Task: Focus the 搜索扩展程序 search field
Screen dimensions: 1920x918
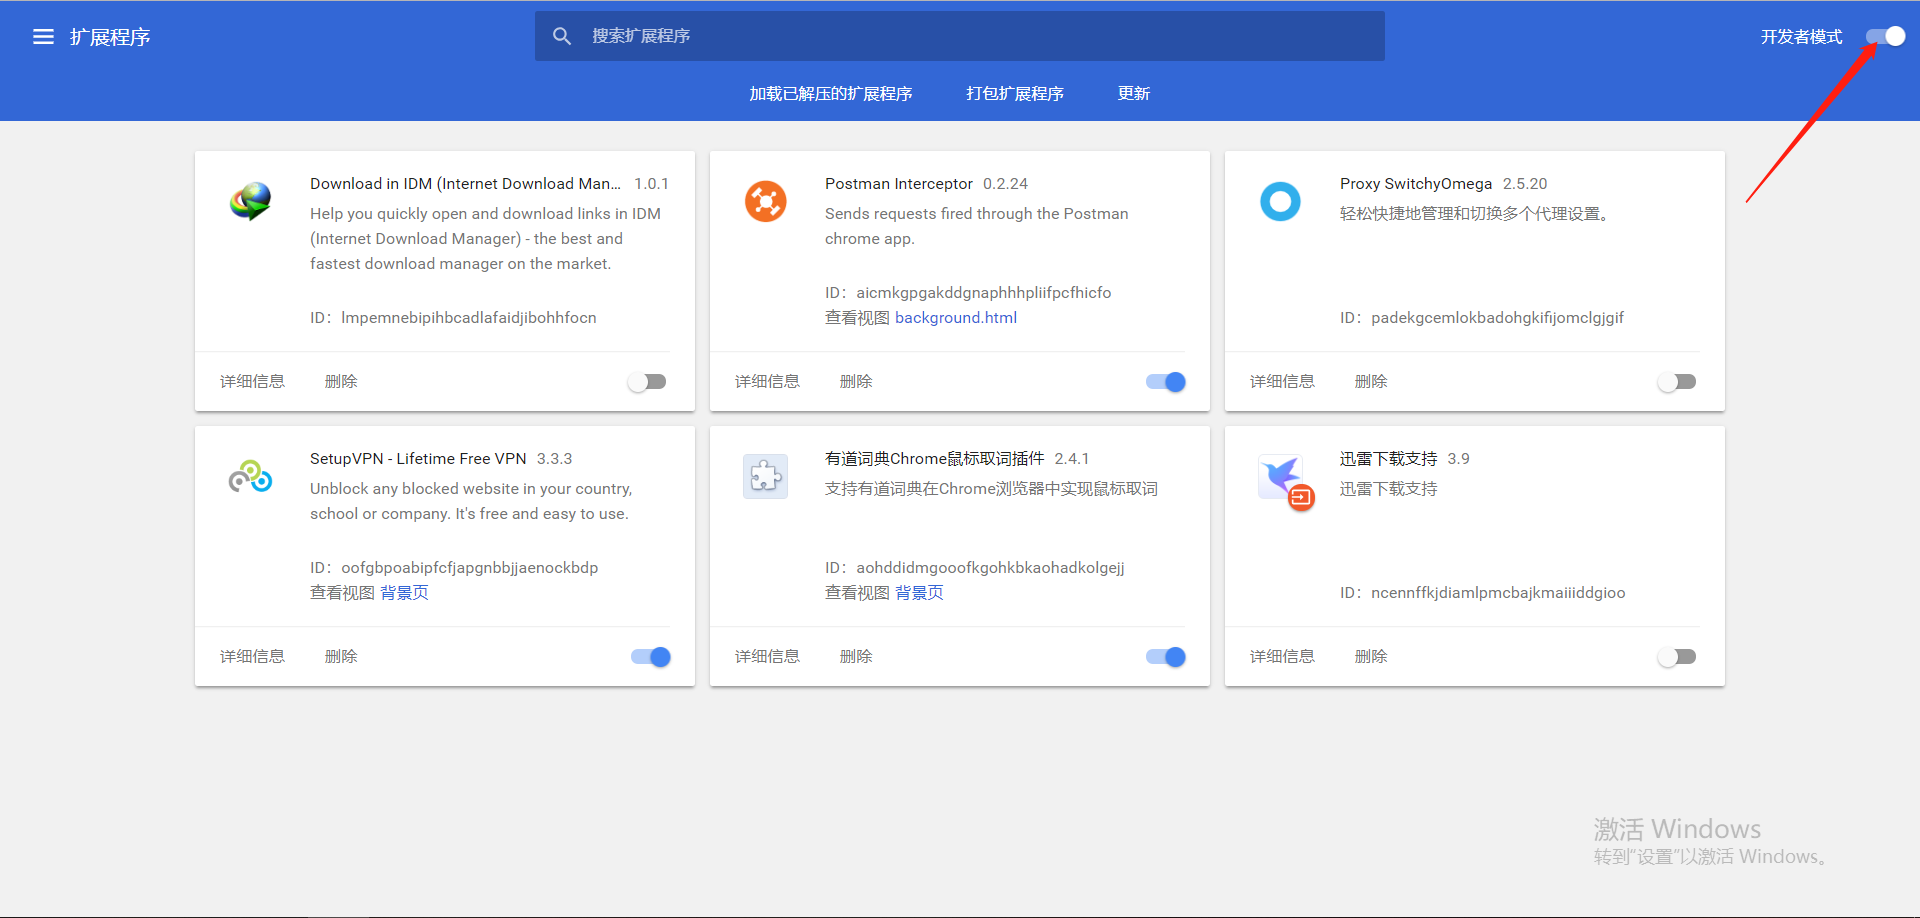Action: pyautogui.click(x=960, y=36)
